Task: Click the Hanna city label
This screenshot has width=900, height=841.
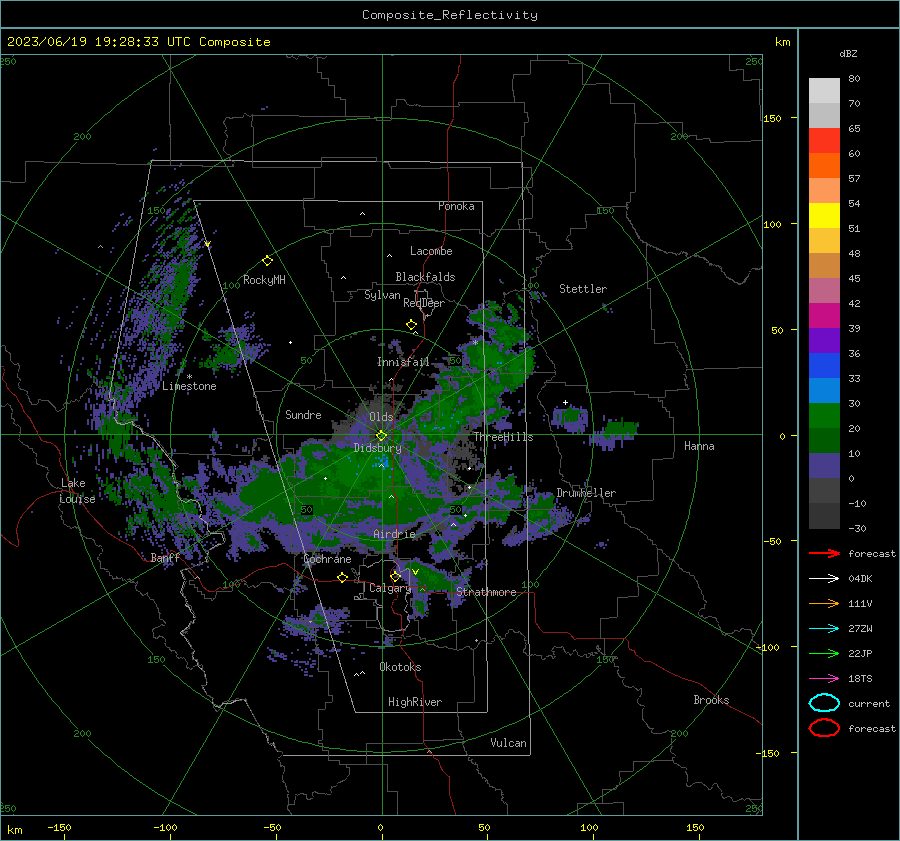Action: click(699, 446)
